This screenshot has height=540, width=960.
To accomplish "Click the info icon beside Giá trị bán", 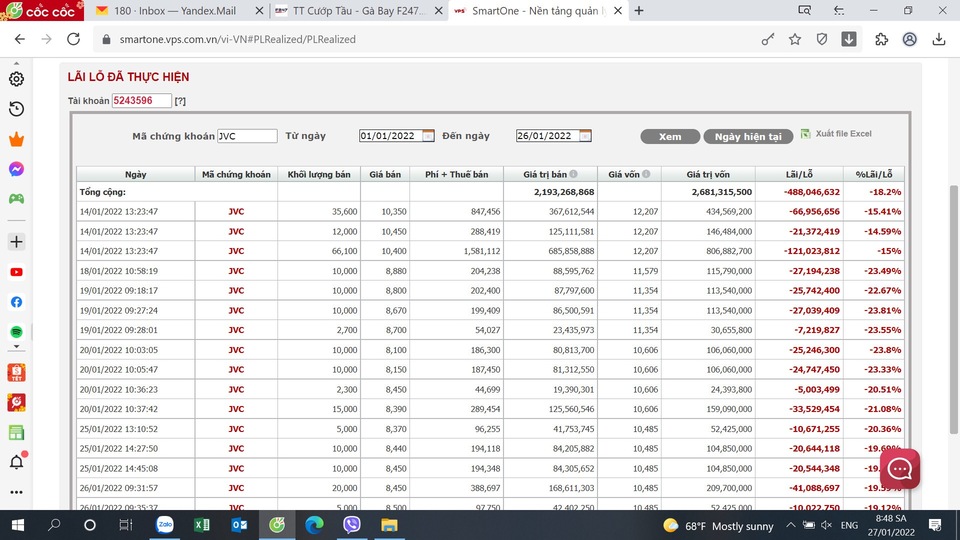I will (573, 174).
